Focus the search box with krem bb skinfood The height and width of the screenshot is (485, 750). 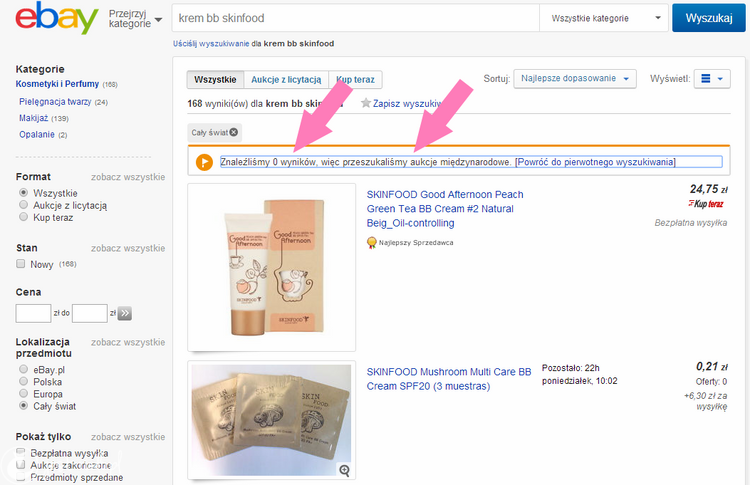pos(355,18)
